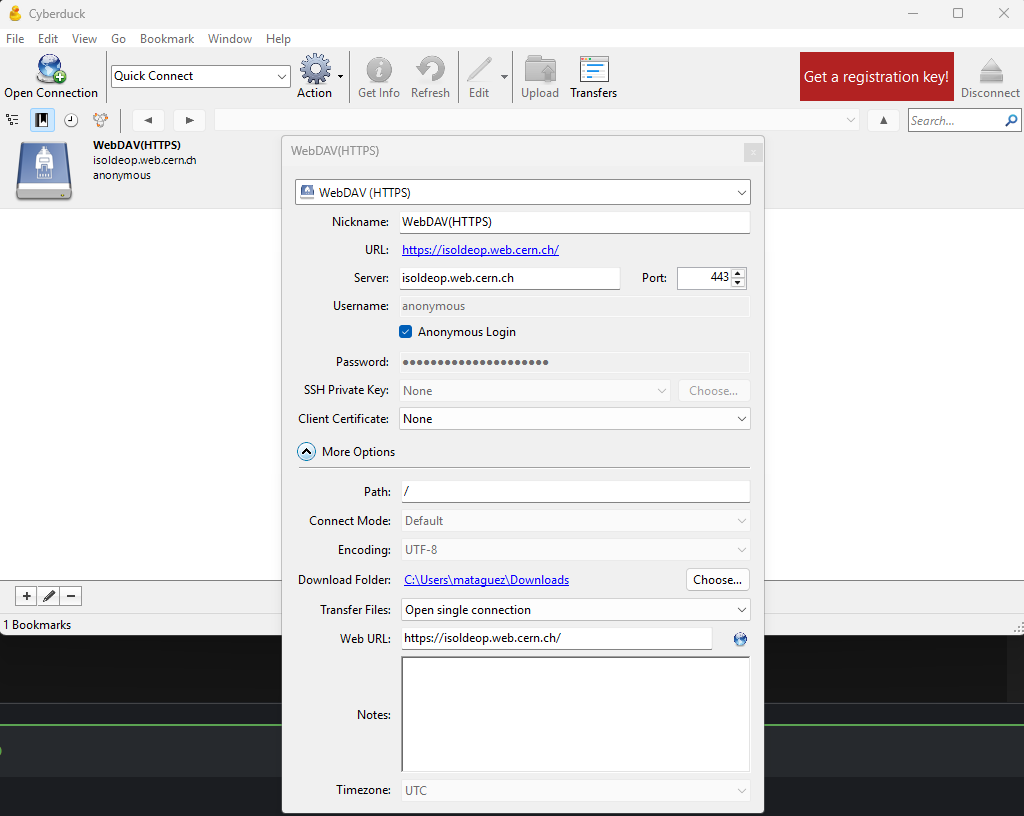
Task: Open the Transfers window
Action: pos(593,70)
